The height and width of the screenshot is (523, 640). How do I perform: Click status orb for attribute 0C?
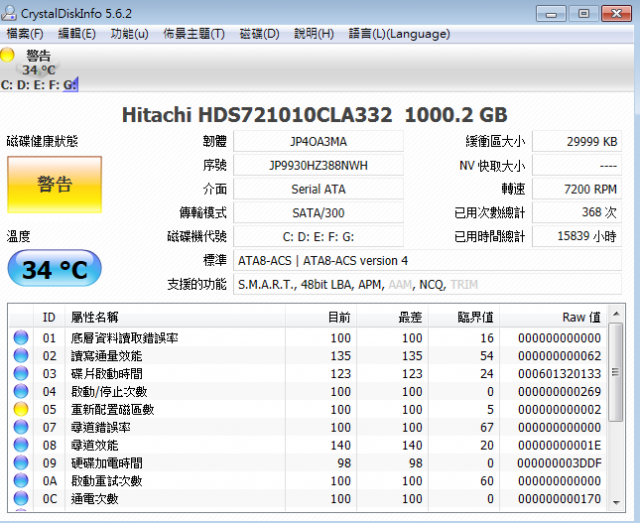tap(21, 499)
